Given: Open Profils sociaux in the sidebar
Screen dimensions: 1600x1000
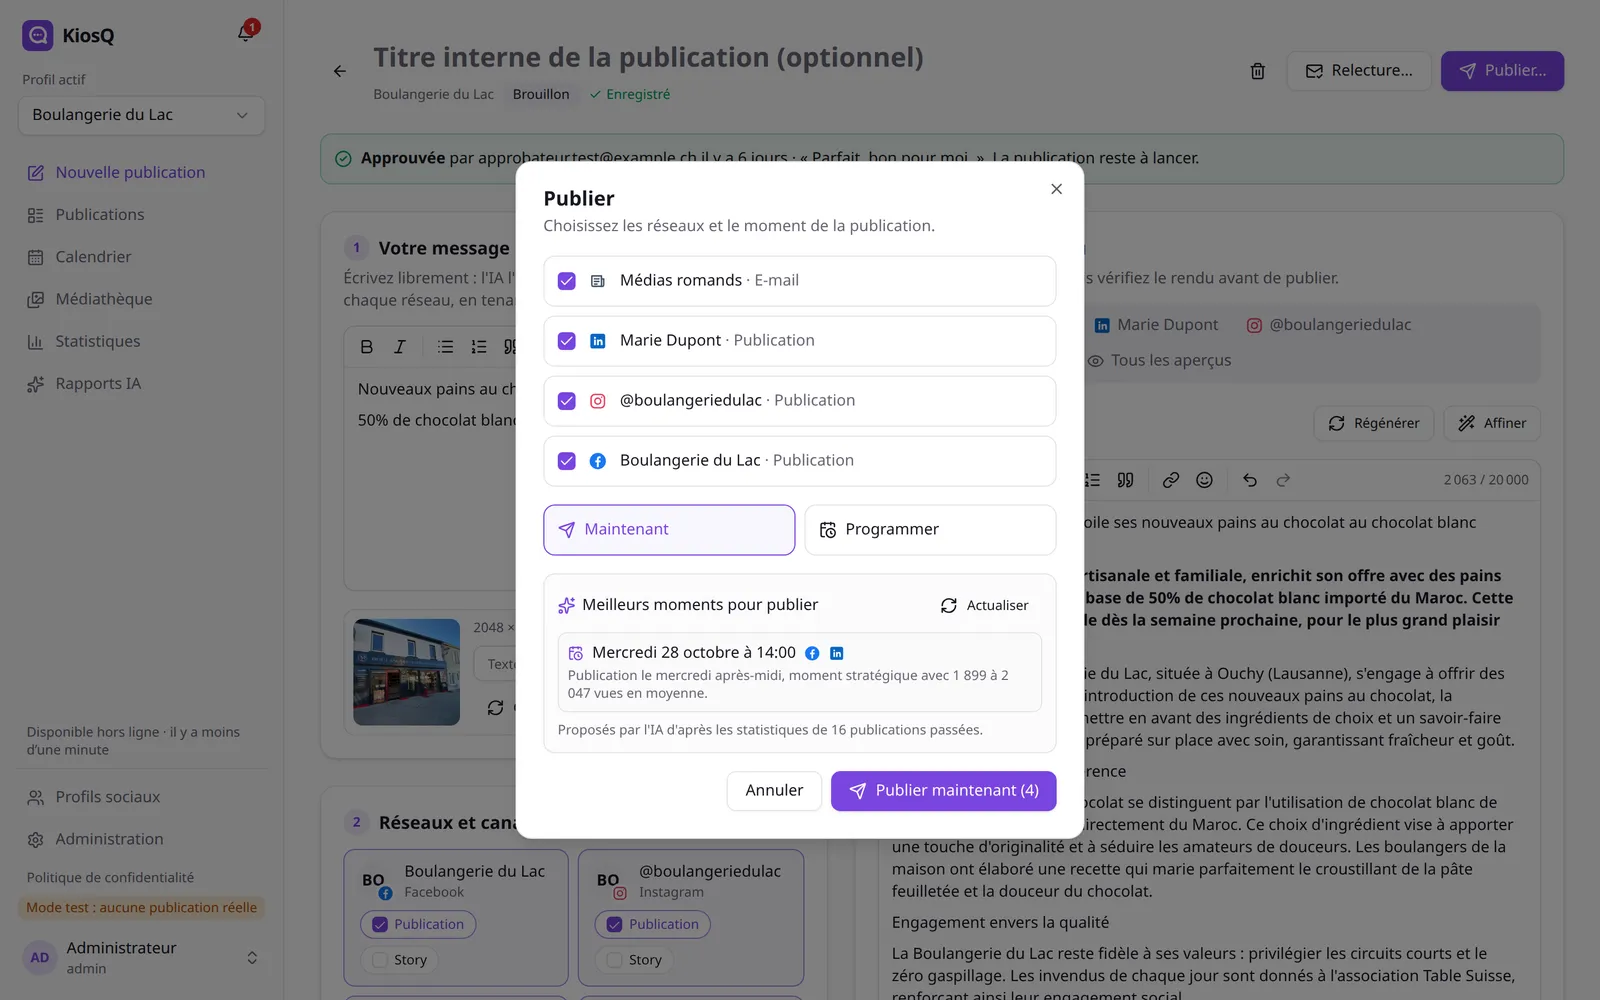Looking at the screenshot, I should [141, 797].
